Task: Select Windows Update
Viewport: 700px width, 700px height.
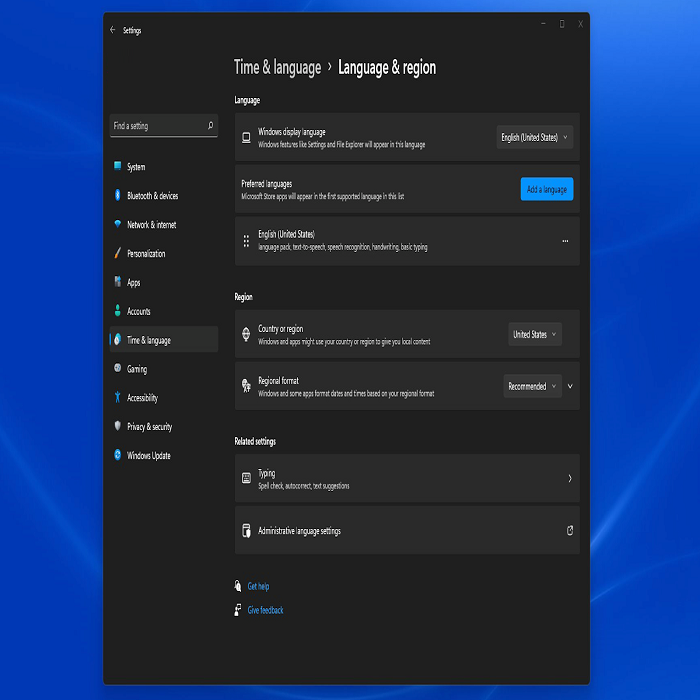Action: click(164, 455)
